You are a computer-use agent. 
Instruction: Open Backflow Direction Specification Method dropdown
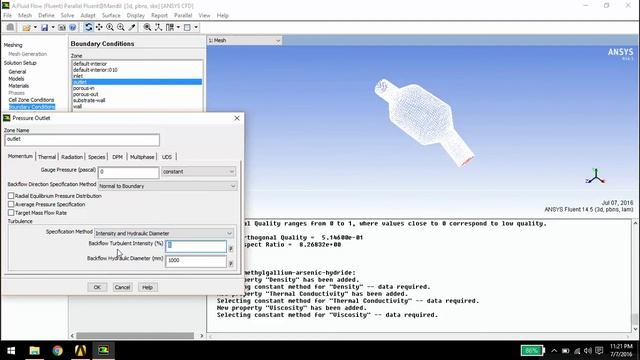167,186
